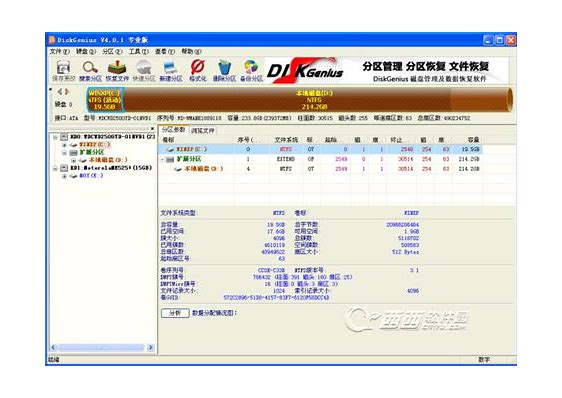Click the extended partition (扩展分区) icon in tree
The height and width of the screenshot is (398, 562).
pos(73,152)
